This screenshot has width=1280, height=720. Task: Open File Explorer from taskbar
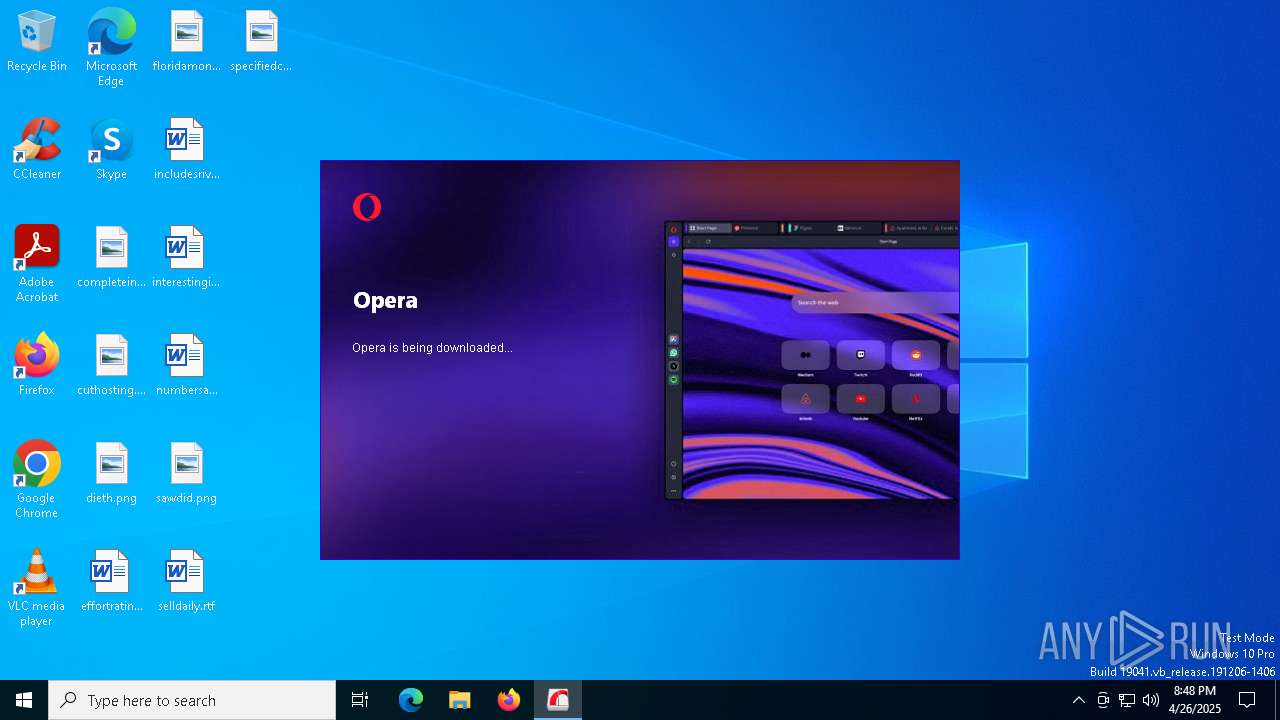(x=460, y=700)
